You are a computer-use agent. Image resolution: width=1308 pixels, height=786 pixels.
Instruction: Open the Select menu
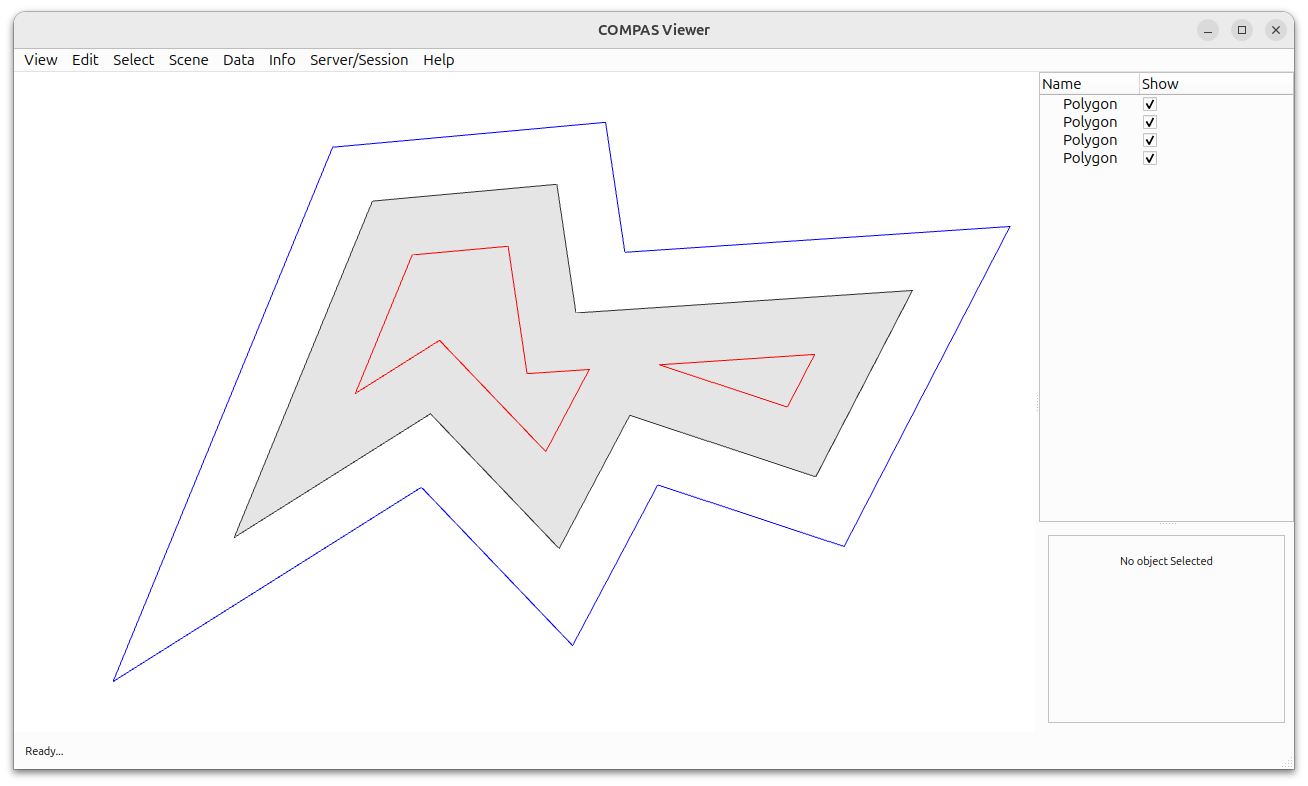pos(133,60)
